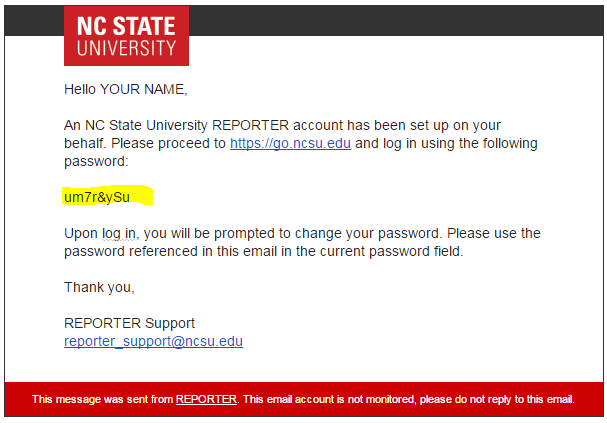The height and width of the screenshot is (423, 607).
Task: Click the word password above the highlight
Action: coord(96,161)
